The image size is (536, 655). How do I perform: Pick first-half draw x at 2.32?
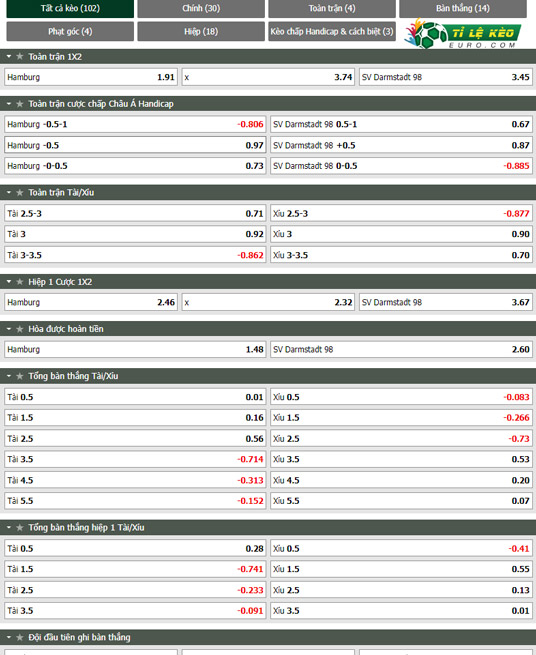pos(268,302)
